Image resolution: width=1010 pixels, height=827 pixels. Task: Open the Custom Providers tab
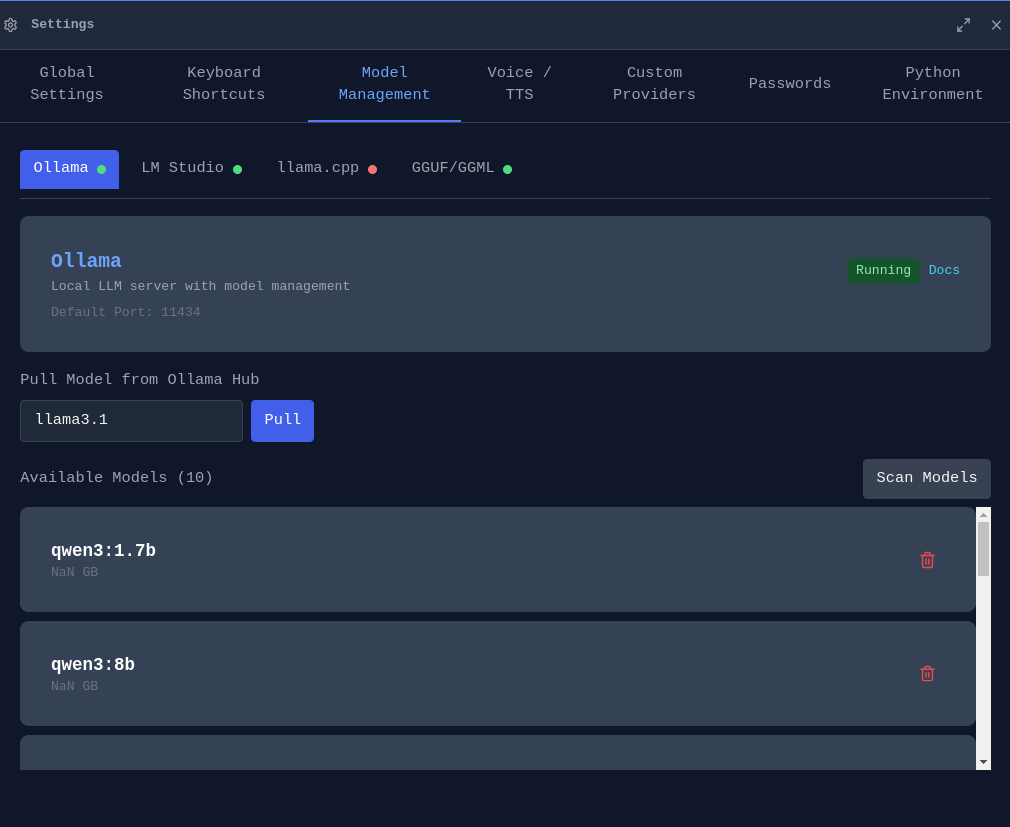click(x=654, y=84)
